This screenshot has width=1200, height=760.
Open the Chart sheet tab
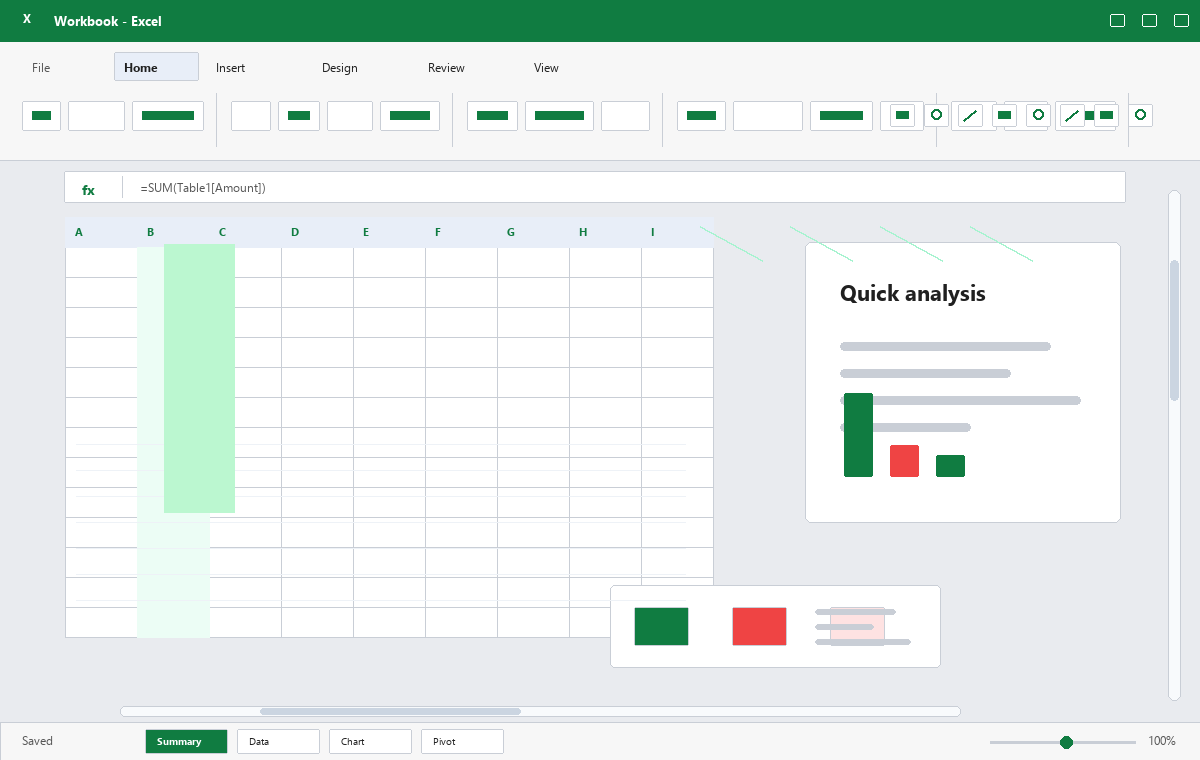(x=370, y=741)
